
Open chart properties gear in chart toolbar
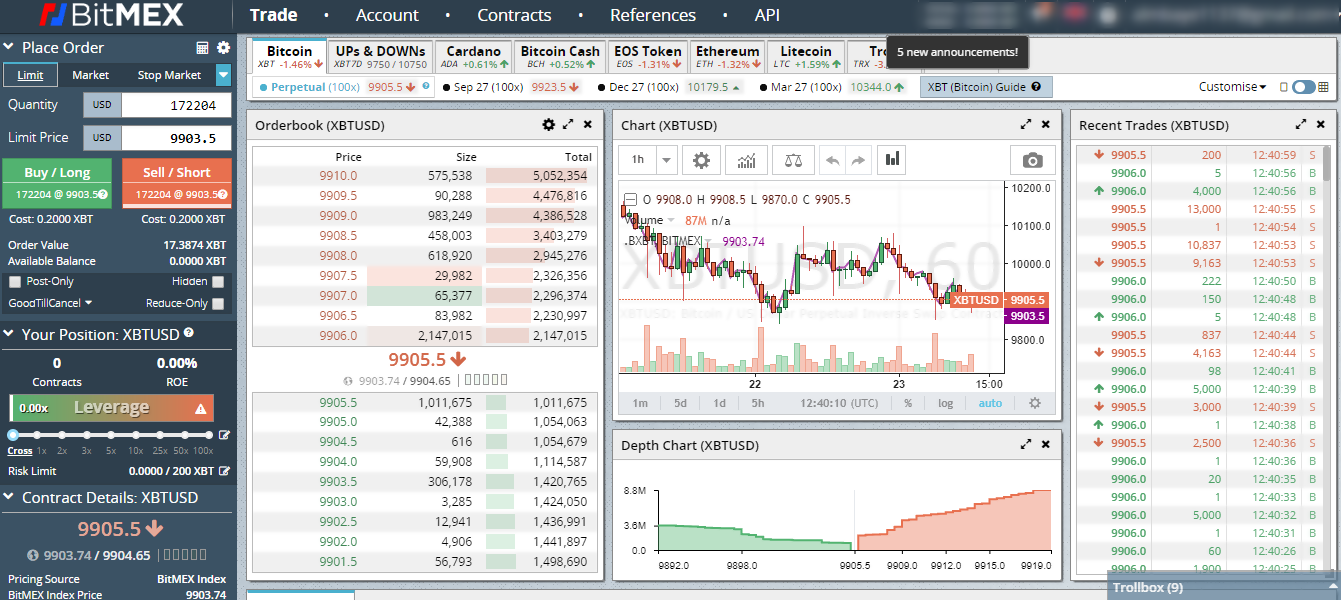point(702,160)
